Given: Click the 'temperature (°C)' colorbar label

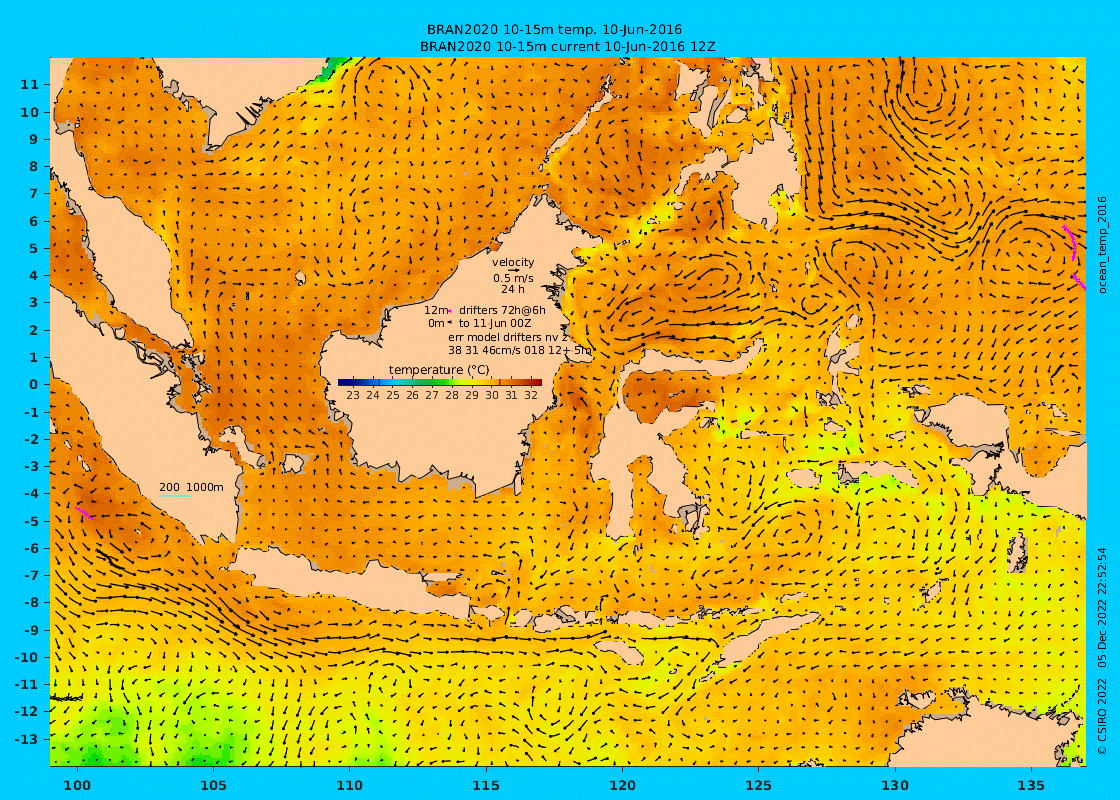Looking at the screenshot, I should tap(439, 370).
